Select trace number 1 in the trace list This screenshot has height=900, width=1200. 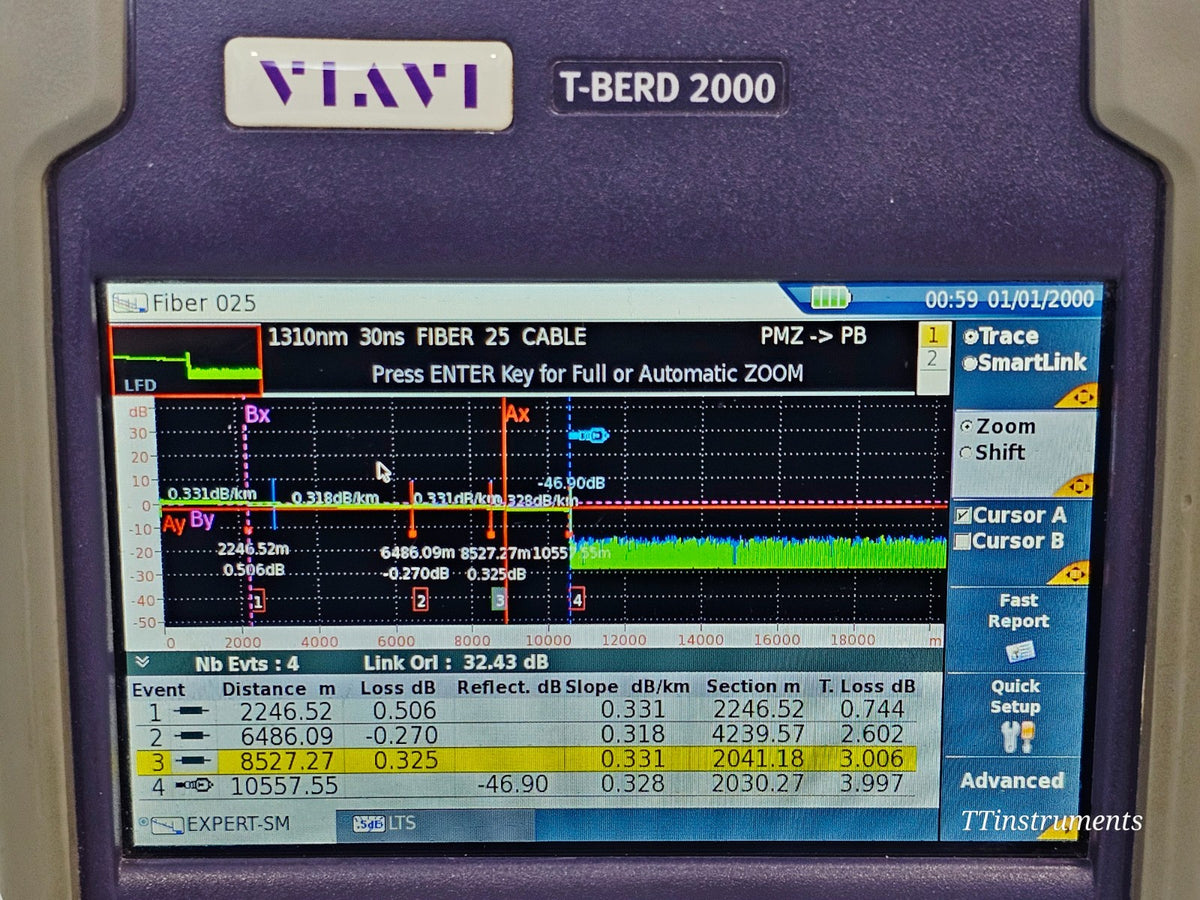pyautogui.click(x=932, y=336)
